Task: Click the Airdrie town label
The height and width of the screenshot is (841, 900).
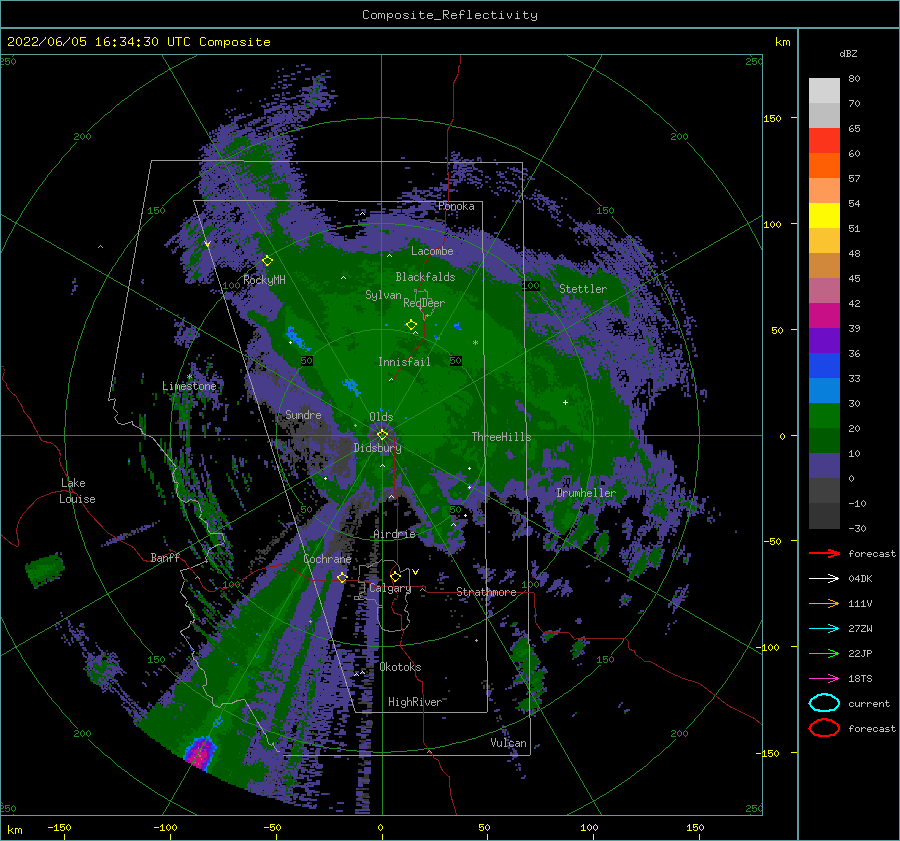Action: (x=394, y=534)
